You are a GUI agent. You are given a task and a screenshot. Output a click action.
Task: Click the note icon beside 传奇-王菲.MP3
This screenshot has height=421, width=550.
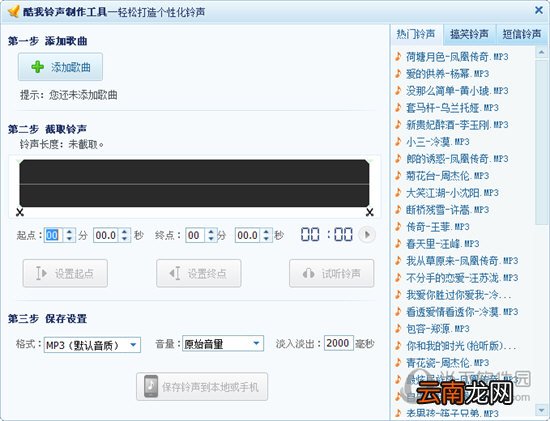coord(398,227)
